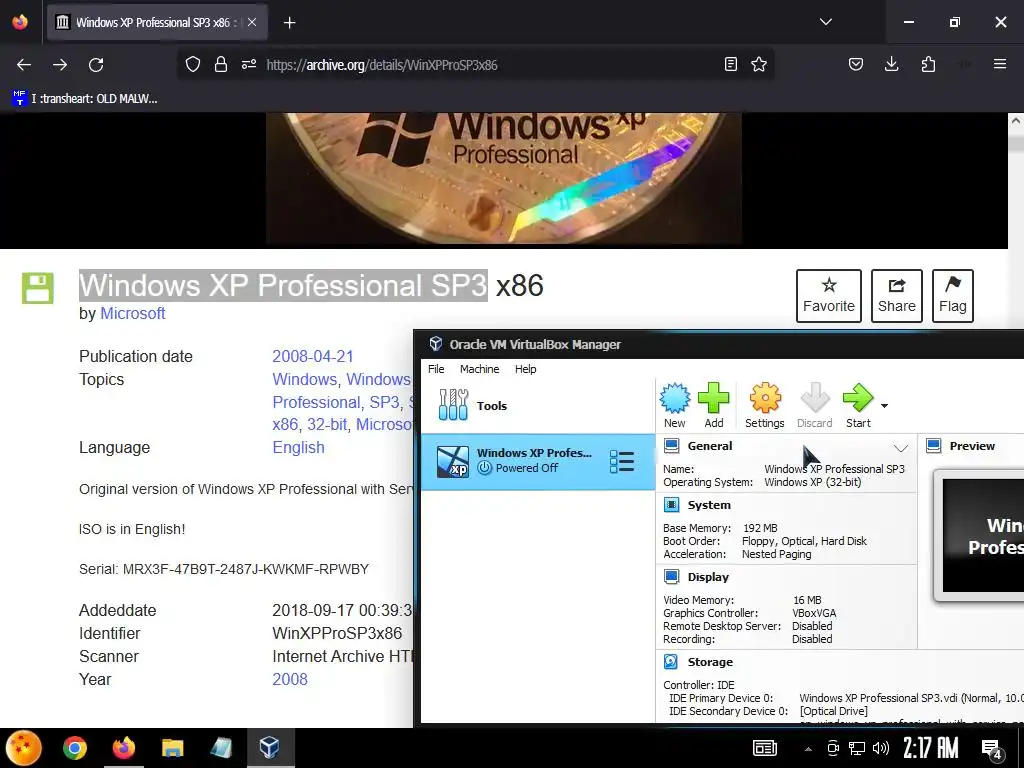Open the OLD MALW bookmark
Image resolution: width=1024 pixels, height=768 pixels.
click(x=85, y=99)
